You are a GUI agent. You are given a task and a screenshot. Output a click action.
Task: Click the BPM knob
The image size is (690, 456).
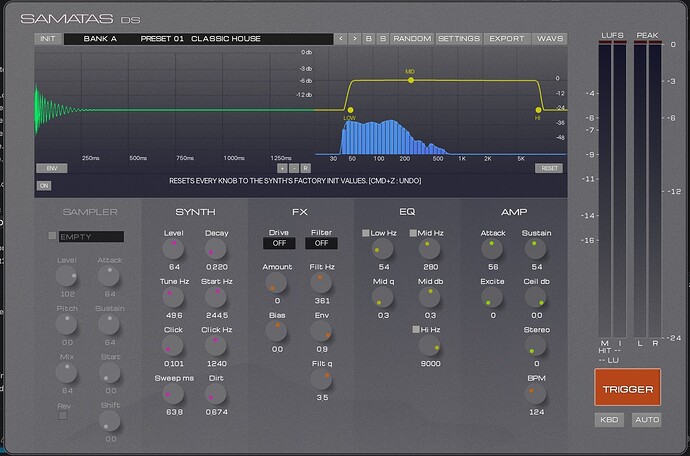pos(536,394)
